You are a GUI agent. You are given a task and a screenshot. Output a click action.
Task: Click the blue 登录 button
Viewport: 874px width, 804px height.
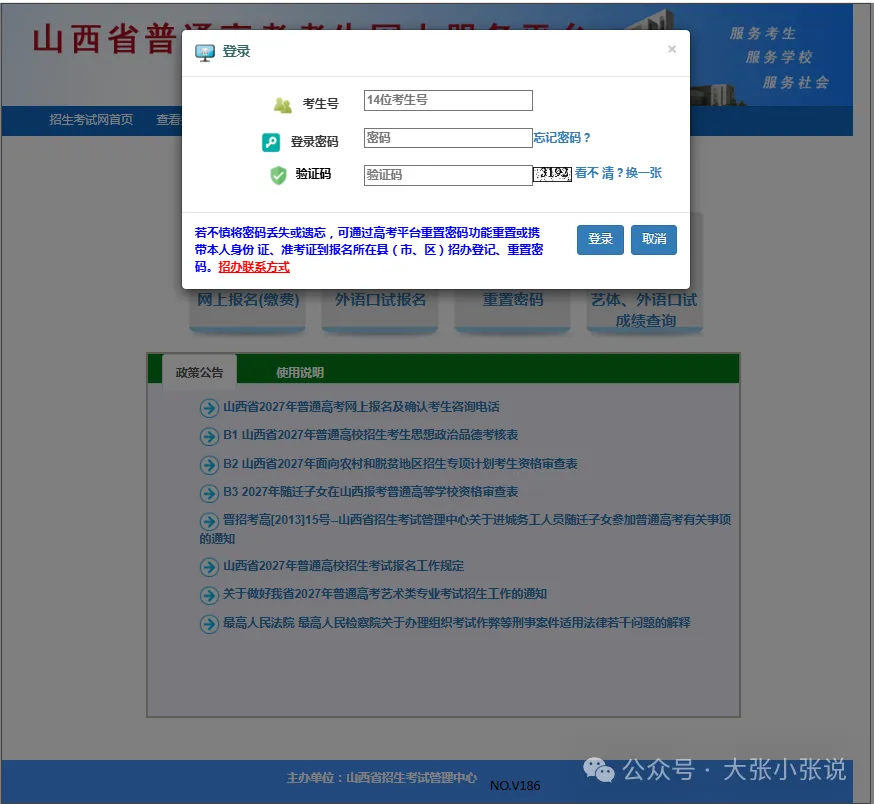point(600,240)
